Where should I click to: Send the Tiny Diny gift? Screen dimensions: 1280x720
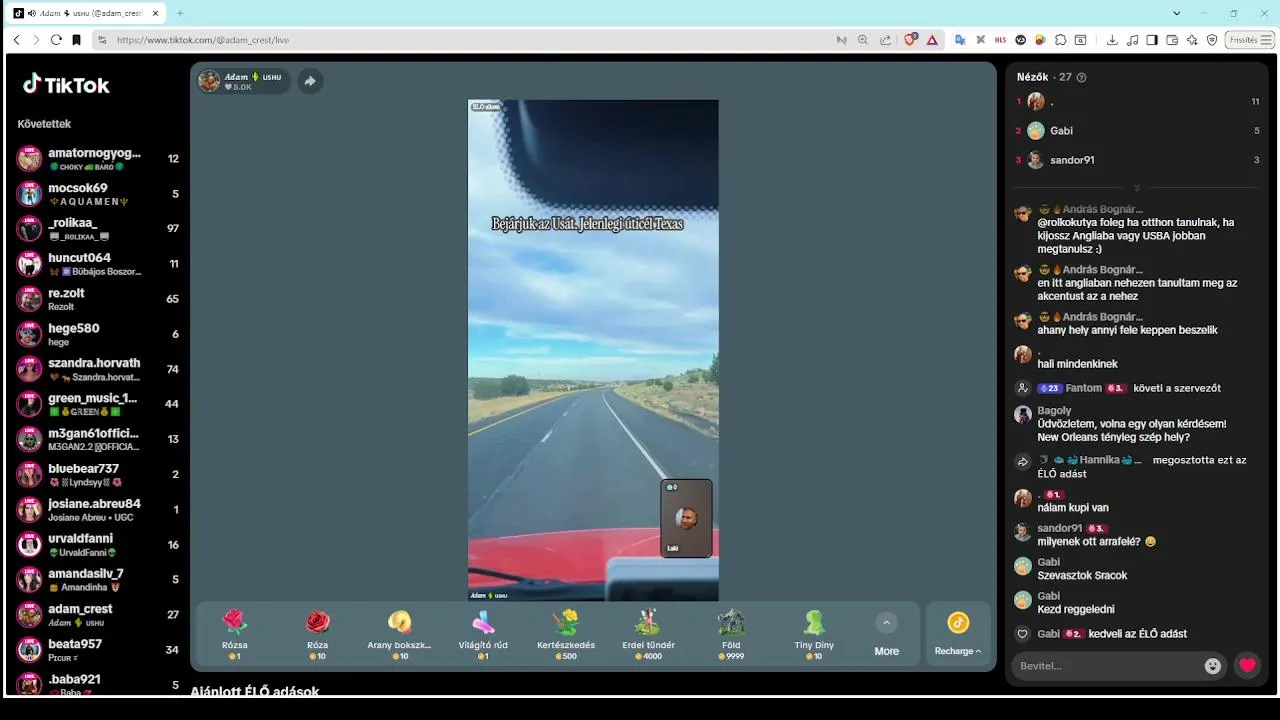[814, 634]
